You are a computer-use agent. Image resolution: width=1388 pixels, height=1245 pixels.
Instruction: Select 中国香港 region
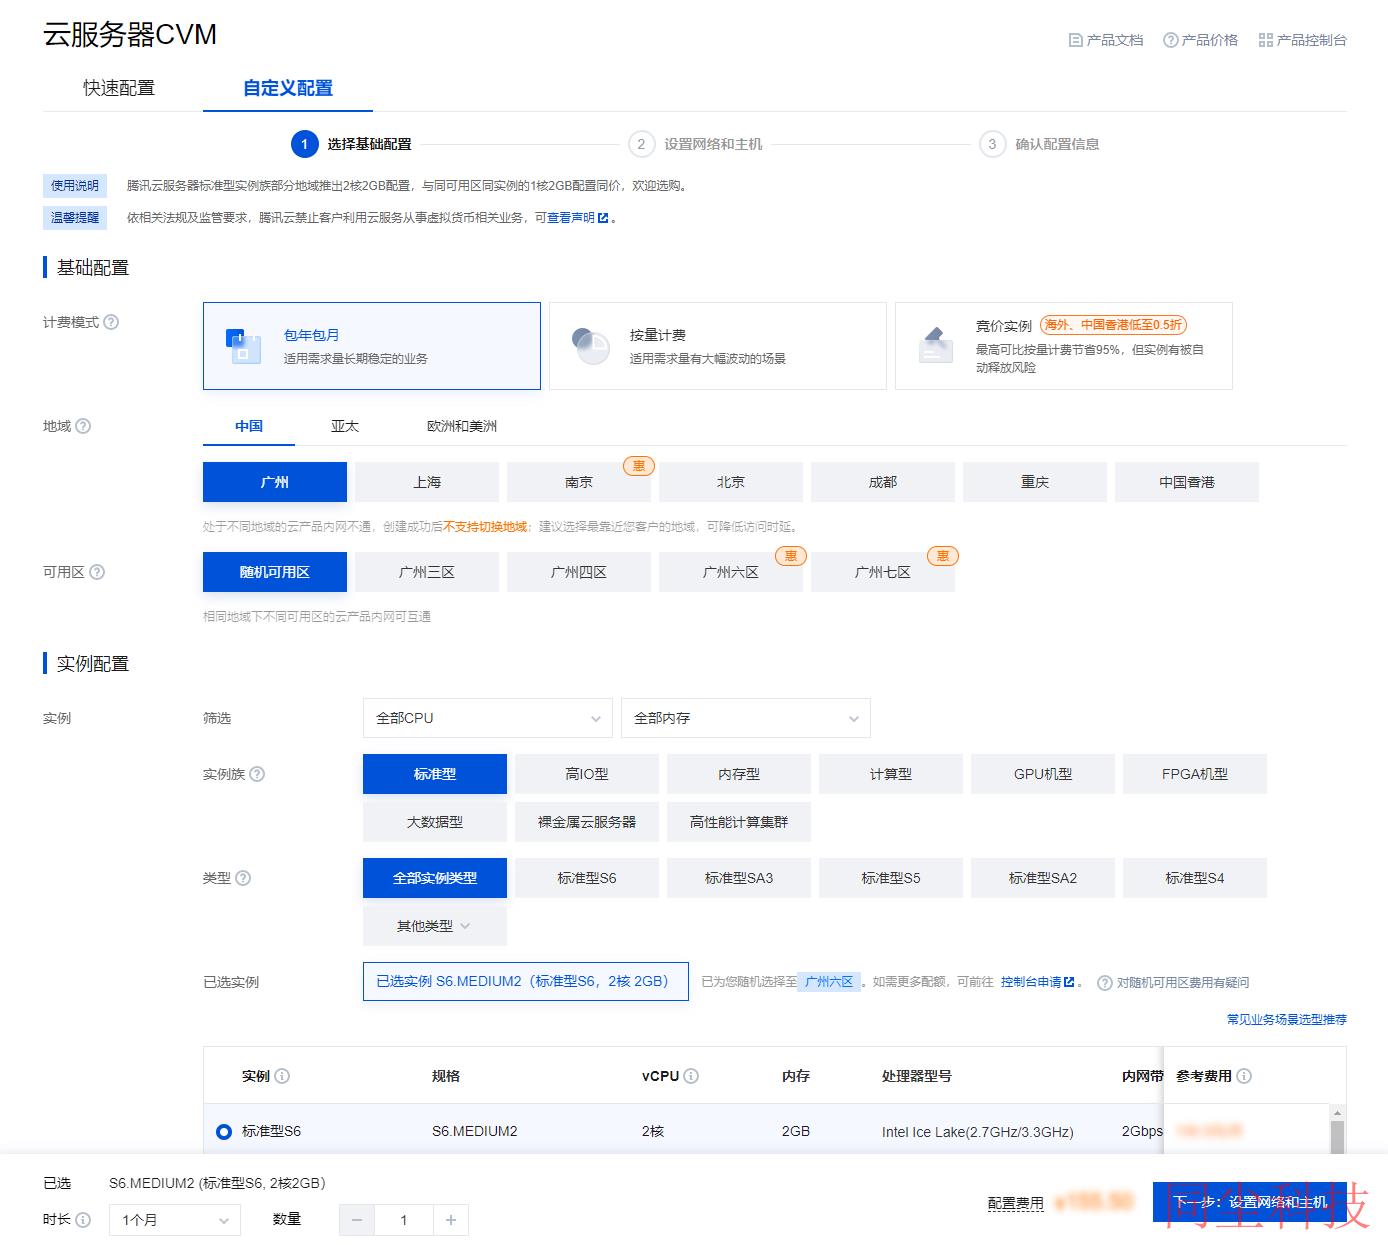[1187, 482]
